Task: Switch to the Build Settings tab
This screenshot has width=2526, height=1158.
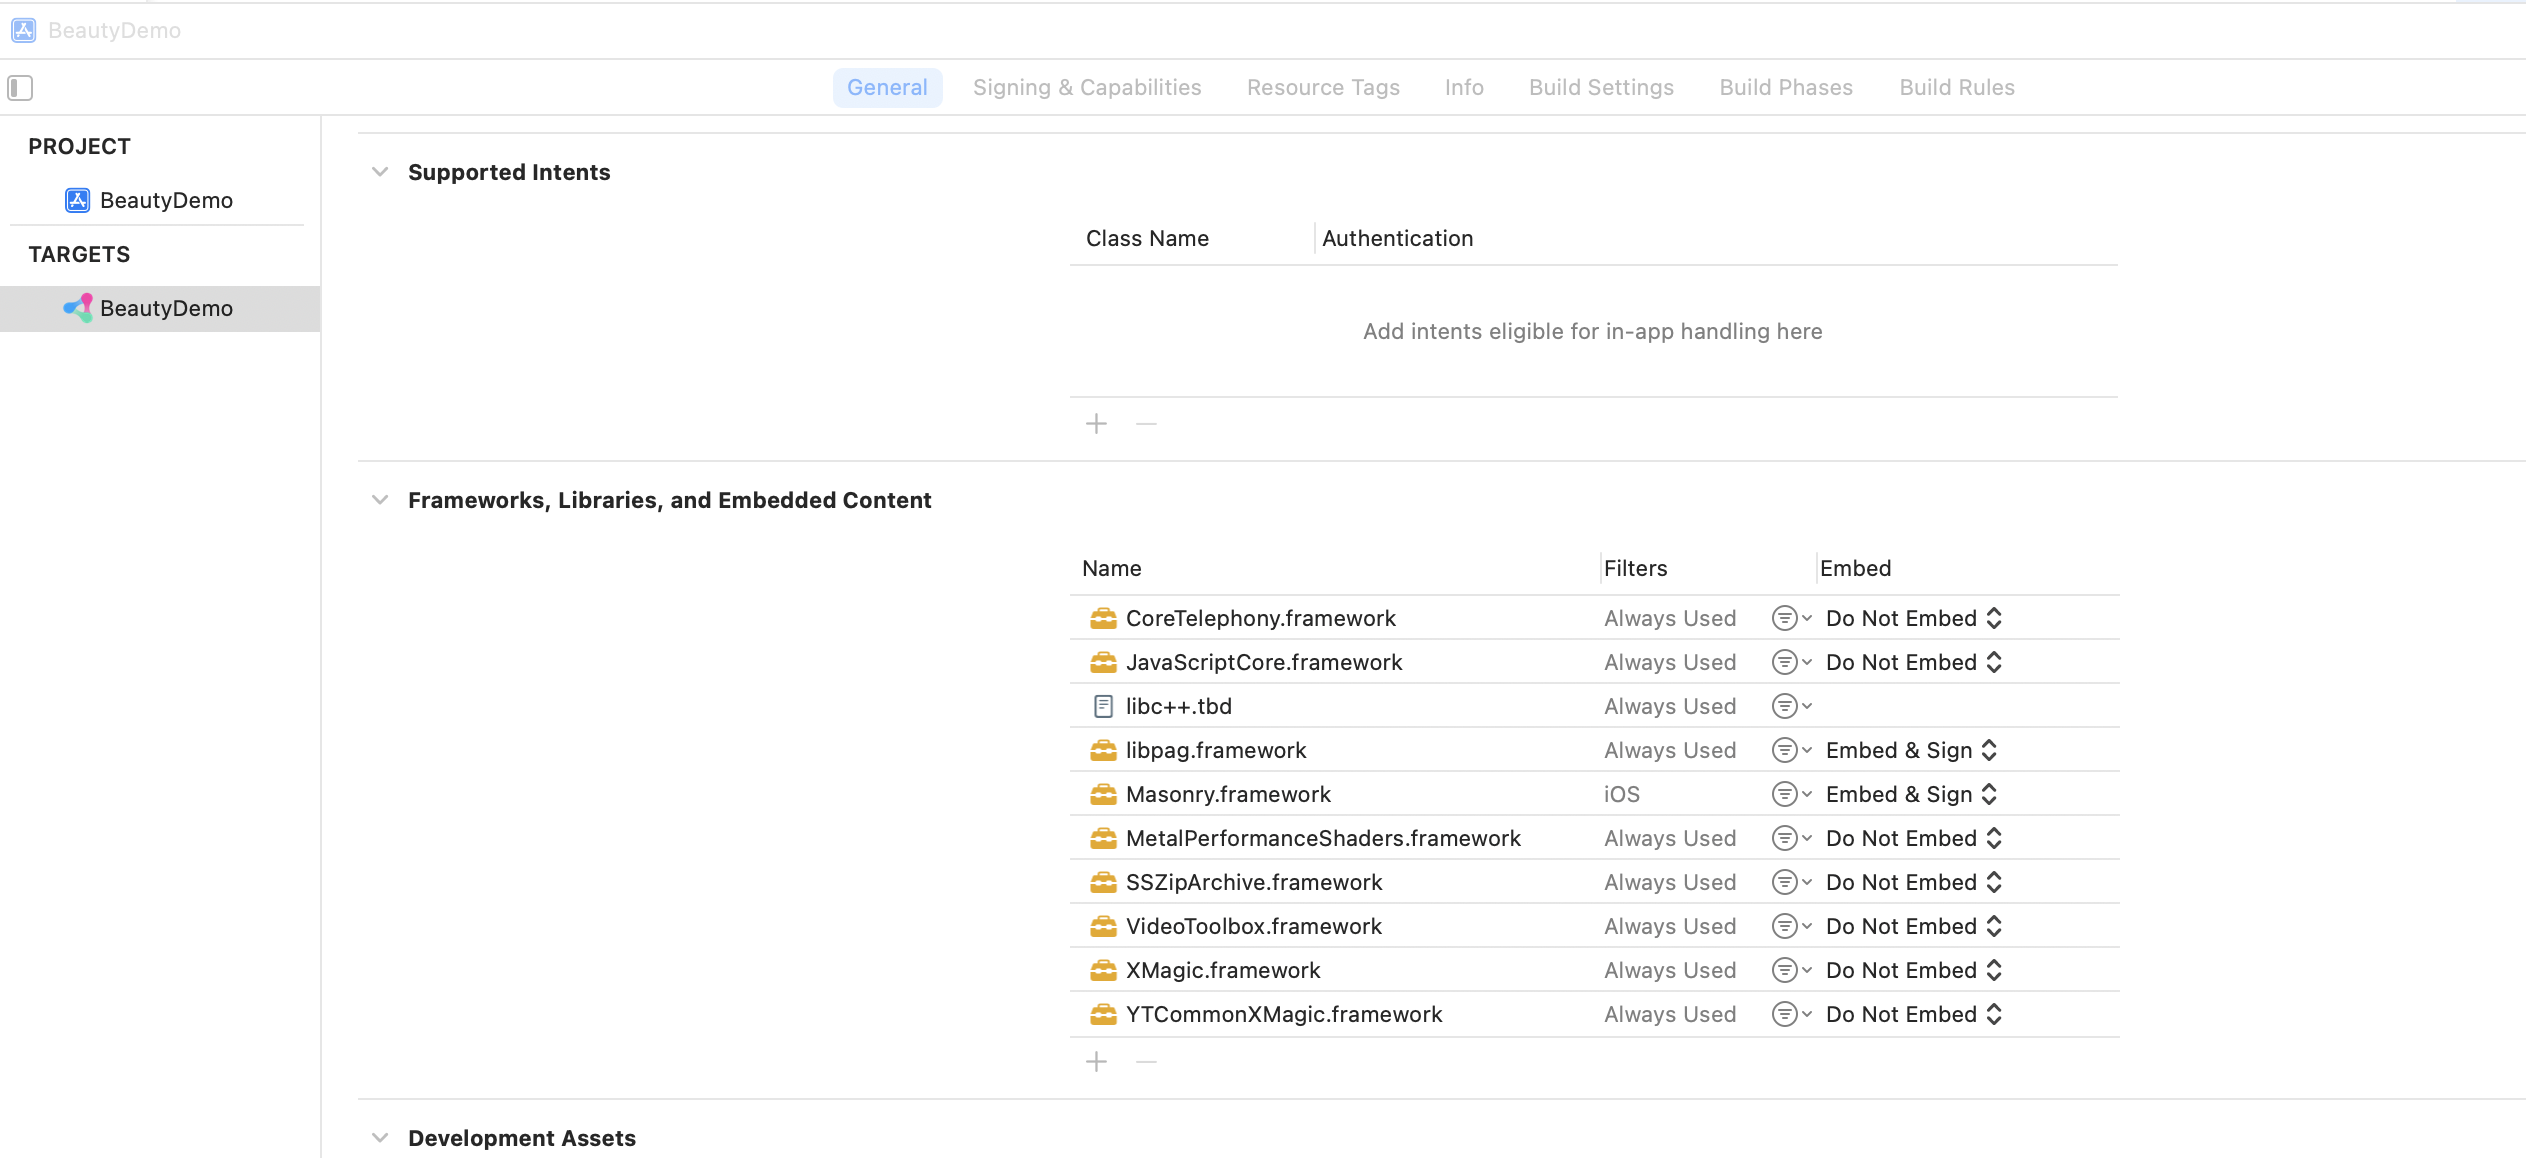Action: tap(1601, 88)
